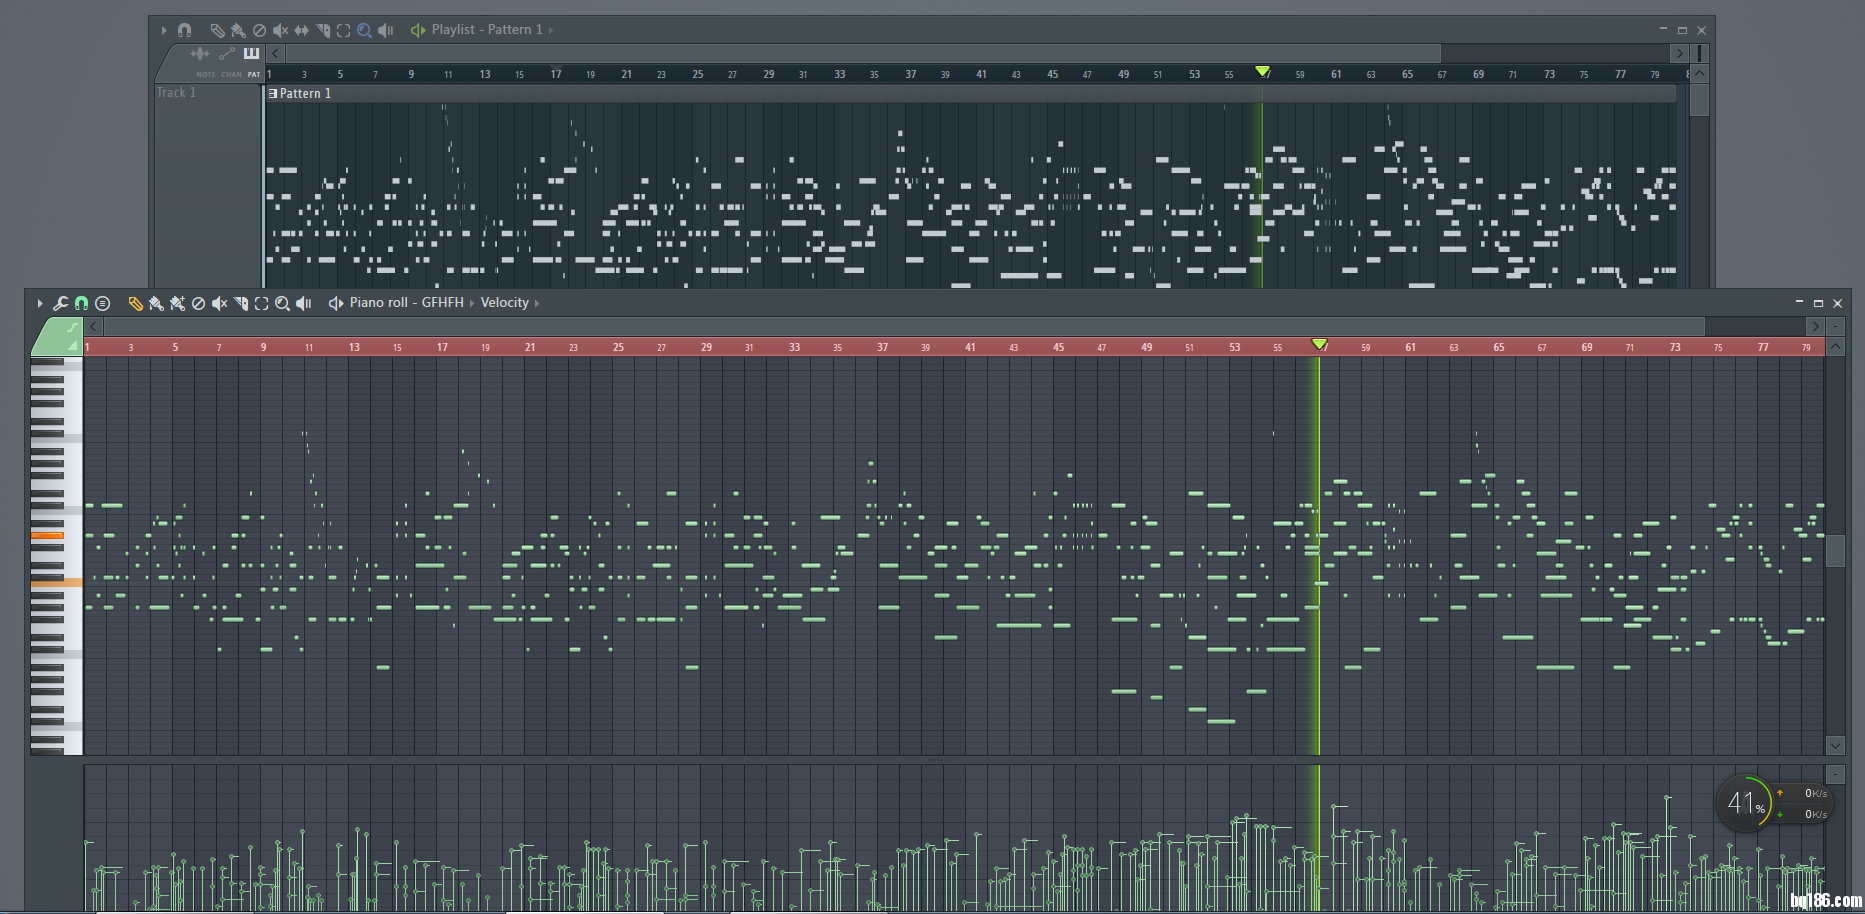Select Track 1 header in Playlist
Screen dimensions: 1865x914
[x=208, y=93]
